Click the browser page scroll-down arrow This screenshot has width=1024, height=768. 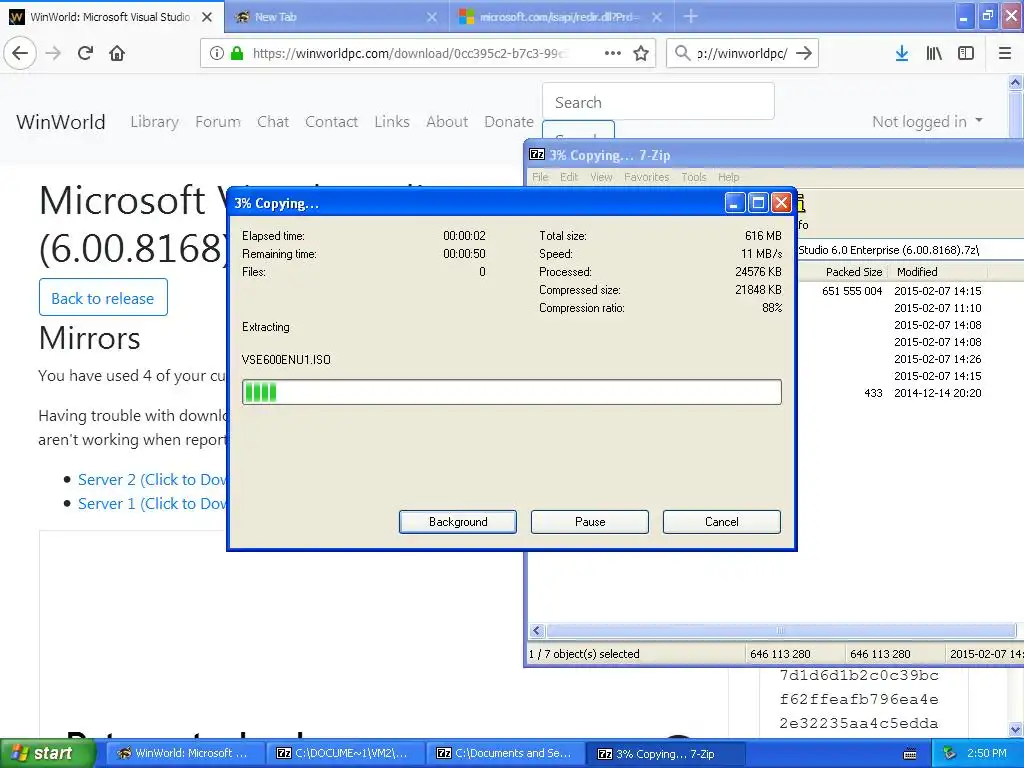tap(1015, 729)
